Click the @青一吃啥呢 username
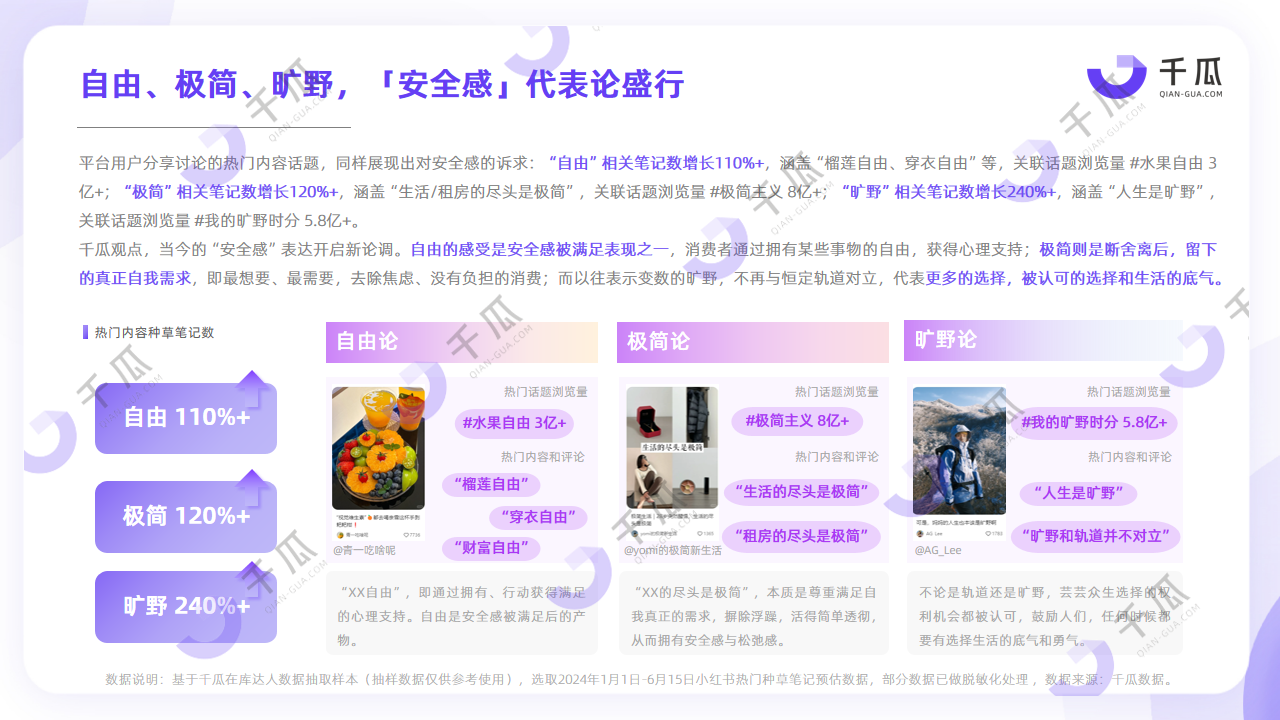The height and width of the screenshot is (720, 1280). coord(365,550)
